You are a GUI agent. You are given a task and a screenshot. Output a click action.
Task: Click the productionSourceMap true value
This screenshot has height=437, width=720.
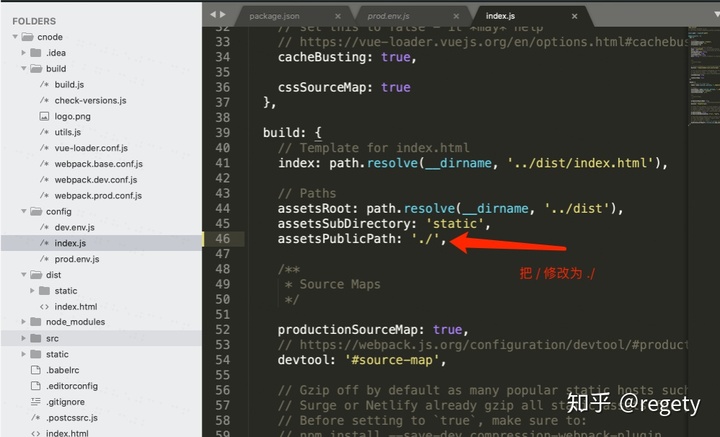pyautogui.click(x=448, y=330)
